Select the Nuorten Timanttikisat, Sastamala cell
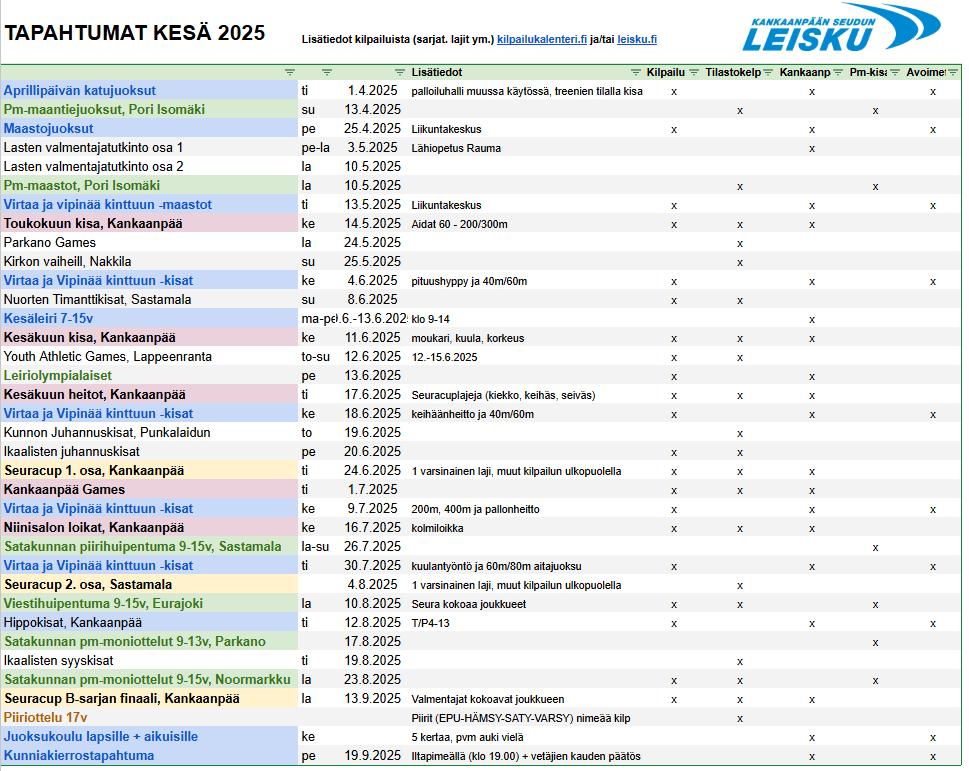This screenshot has width=969, height=771. coord(150,300)
